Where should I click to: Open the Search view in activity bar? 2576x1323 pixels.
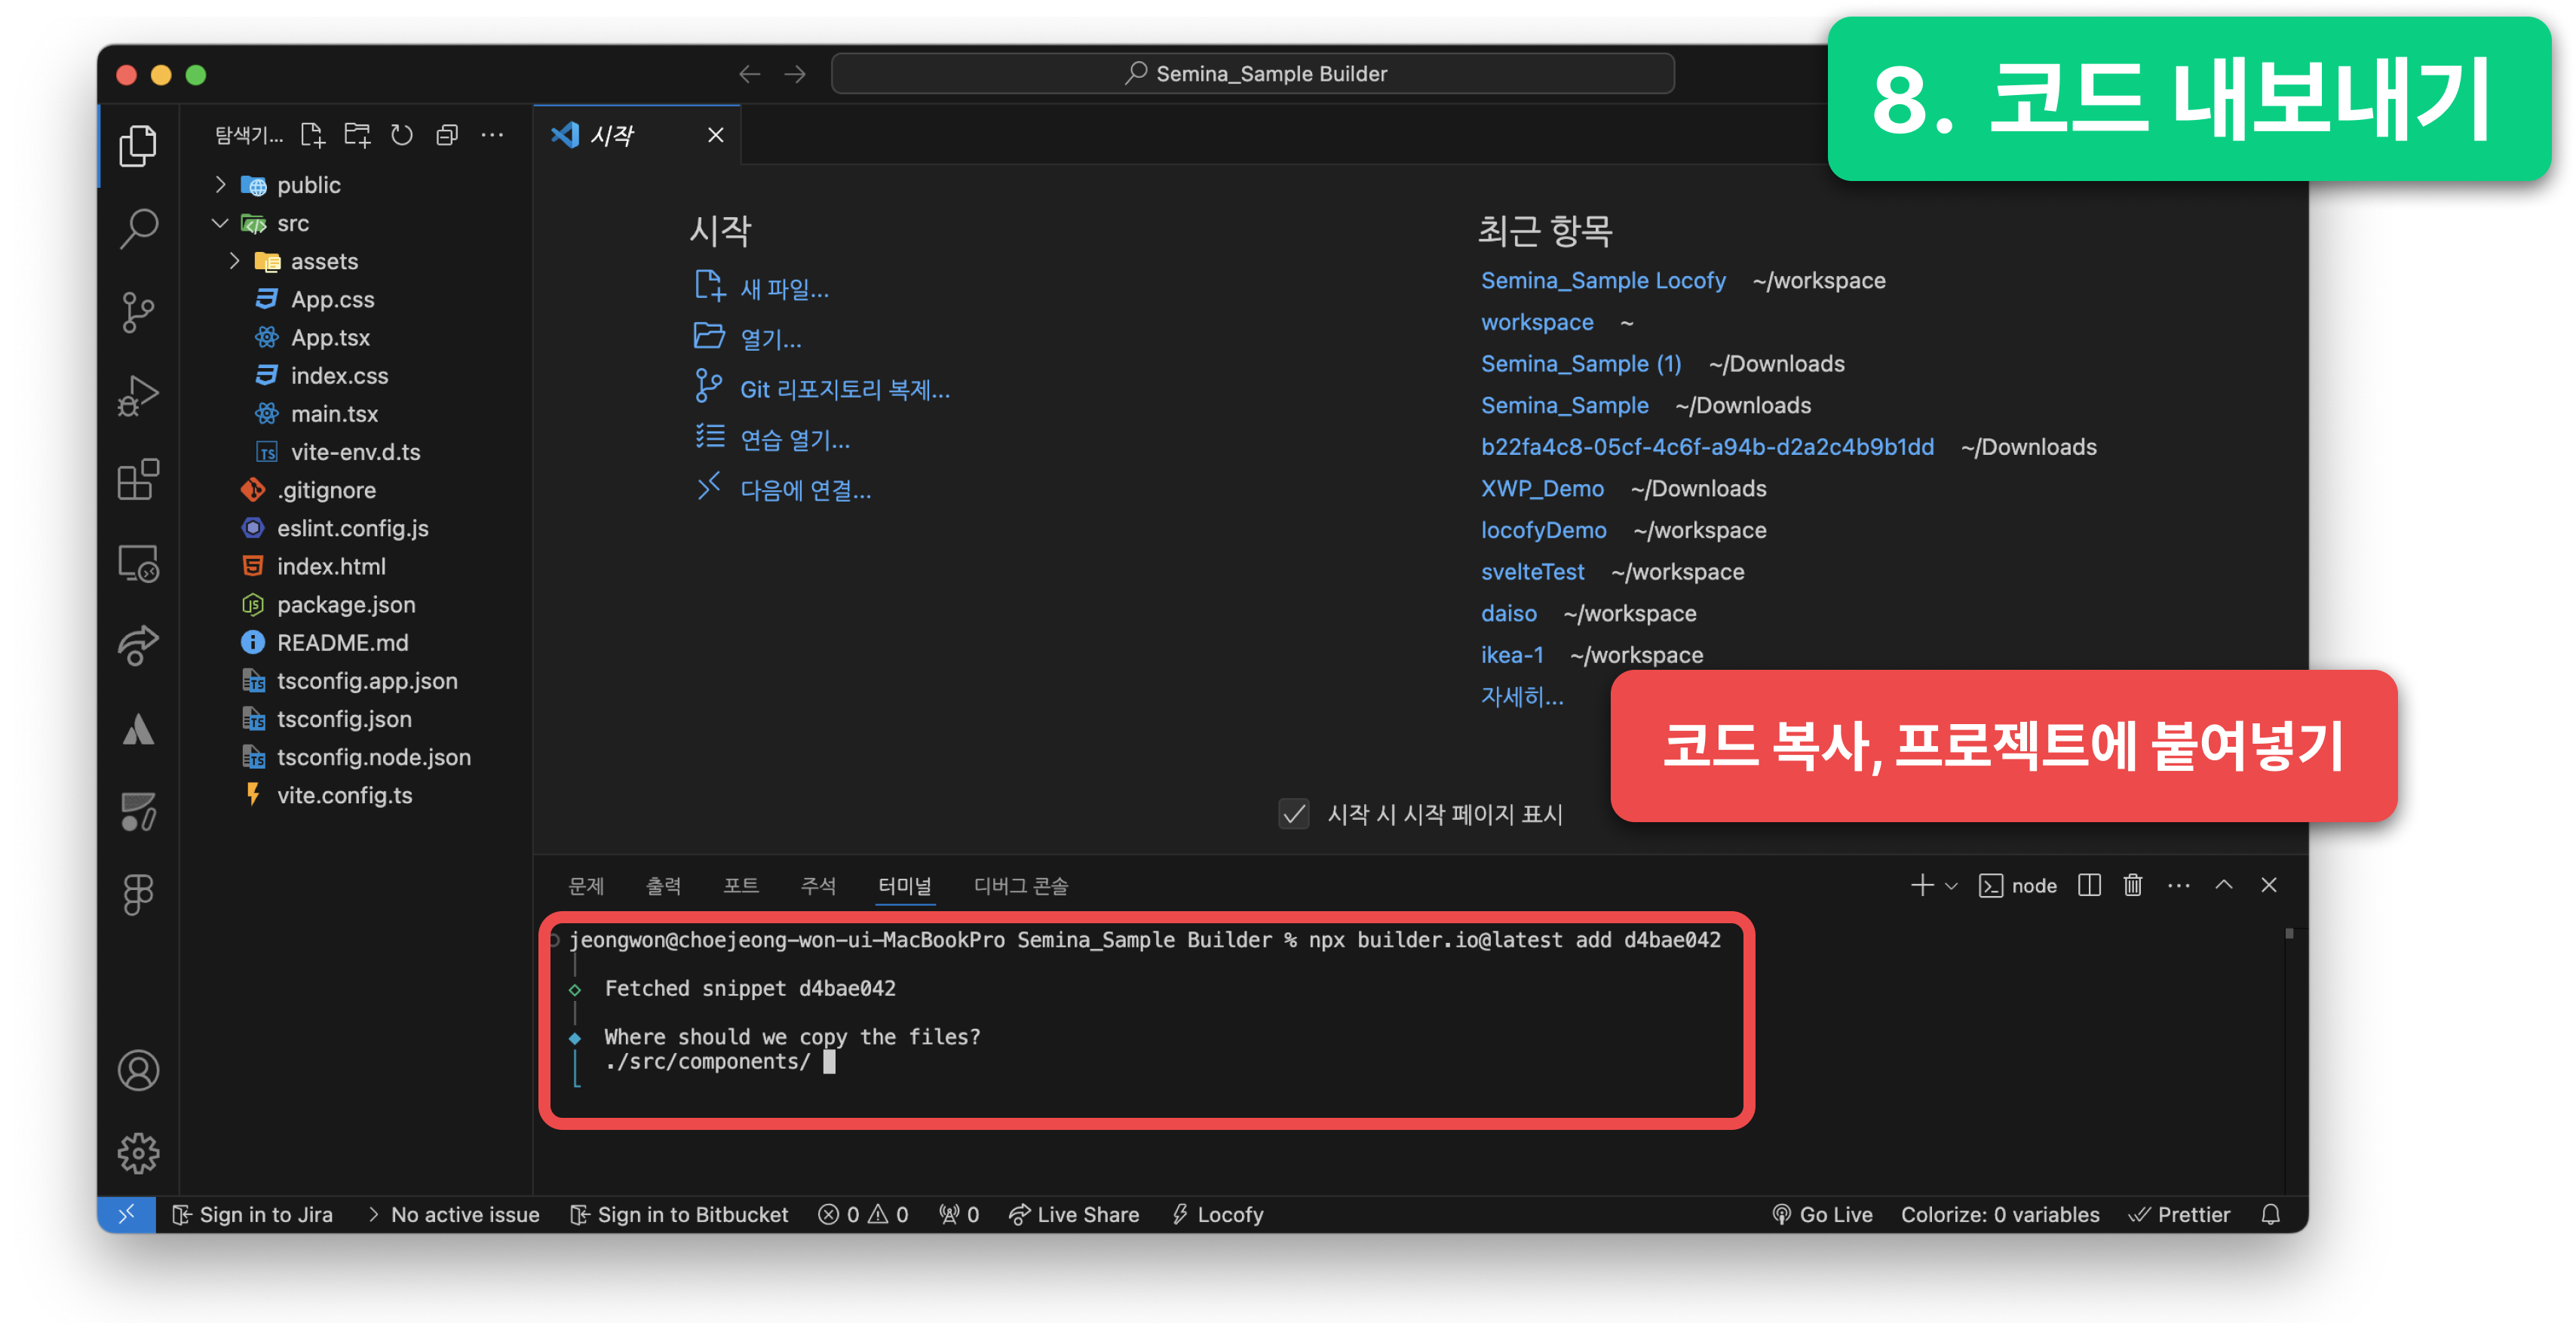coord(138,229)
